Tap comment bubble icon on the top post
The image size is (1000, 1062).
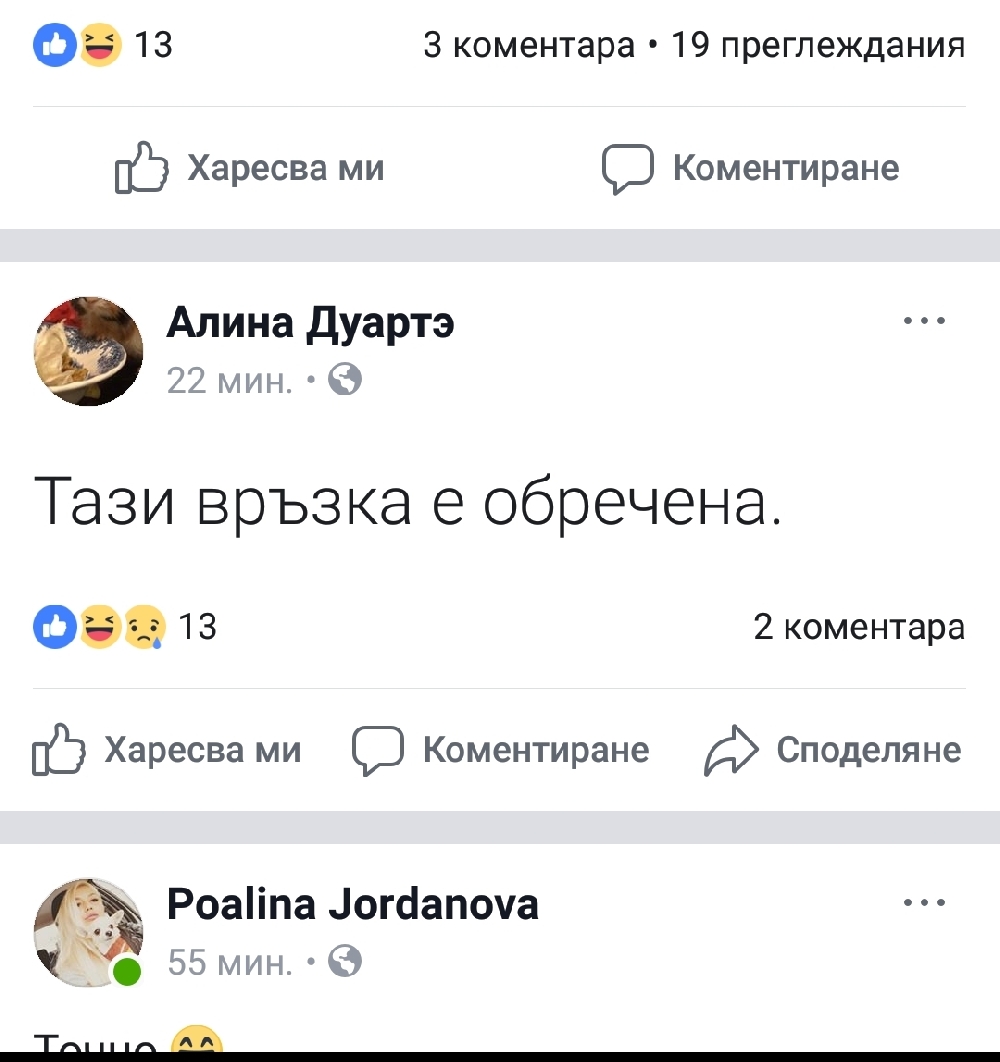tap(627, 168)
